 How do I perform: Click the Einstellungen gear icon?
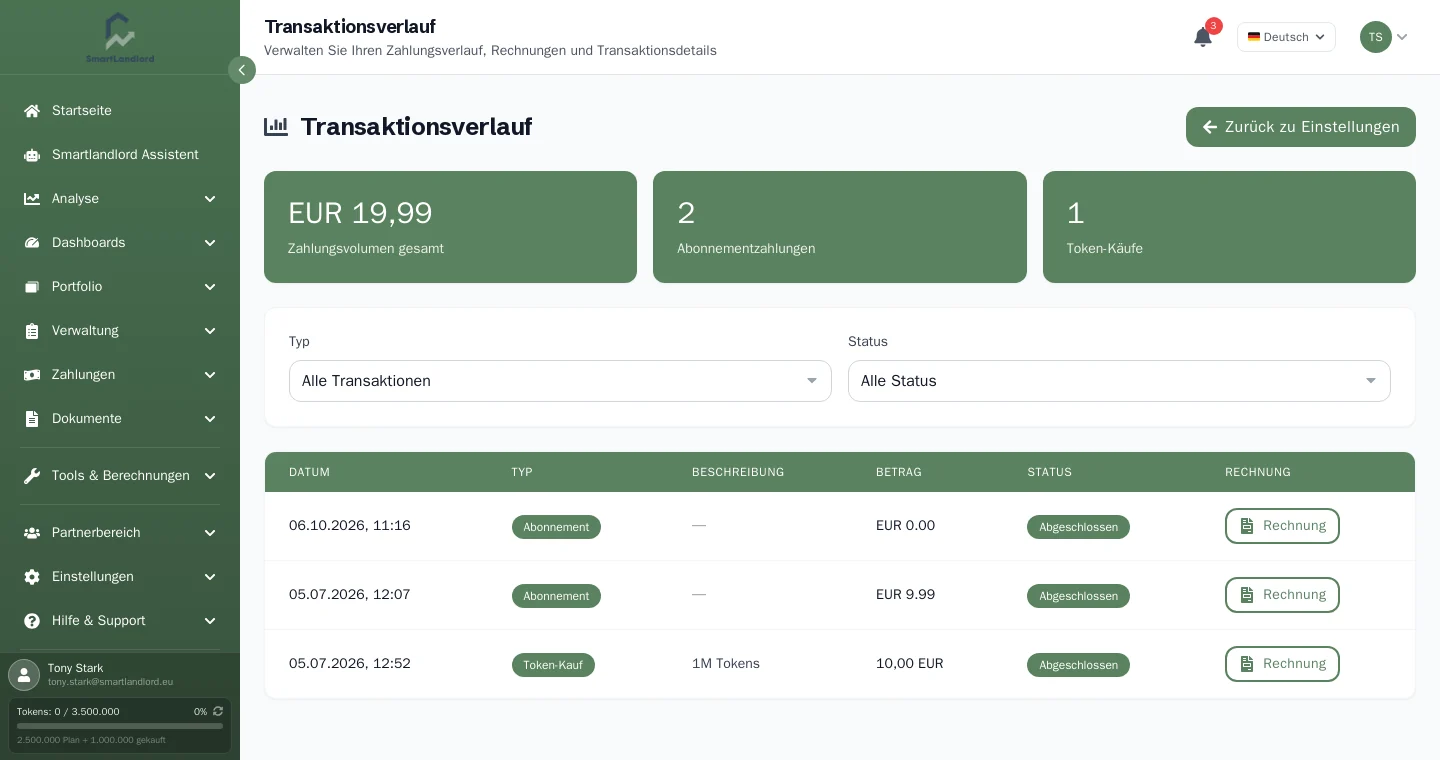[x=32, y=577]
